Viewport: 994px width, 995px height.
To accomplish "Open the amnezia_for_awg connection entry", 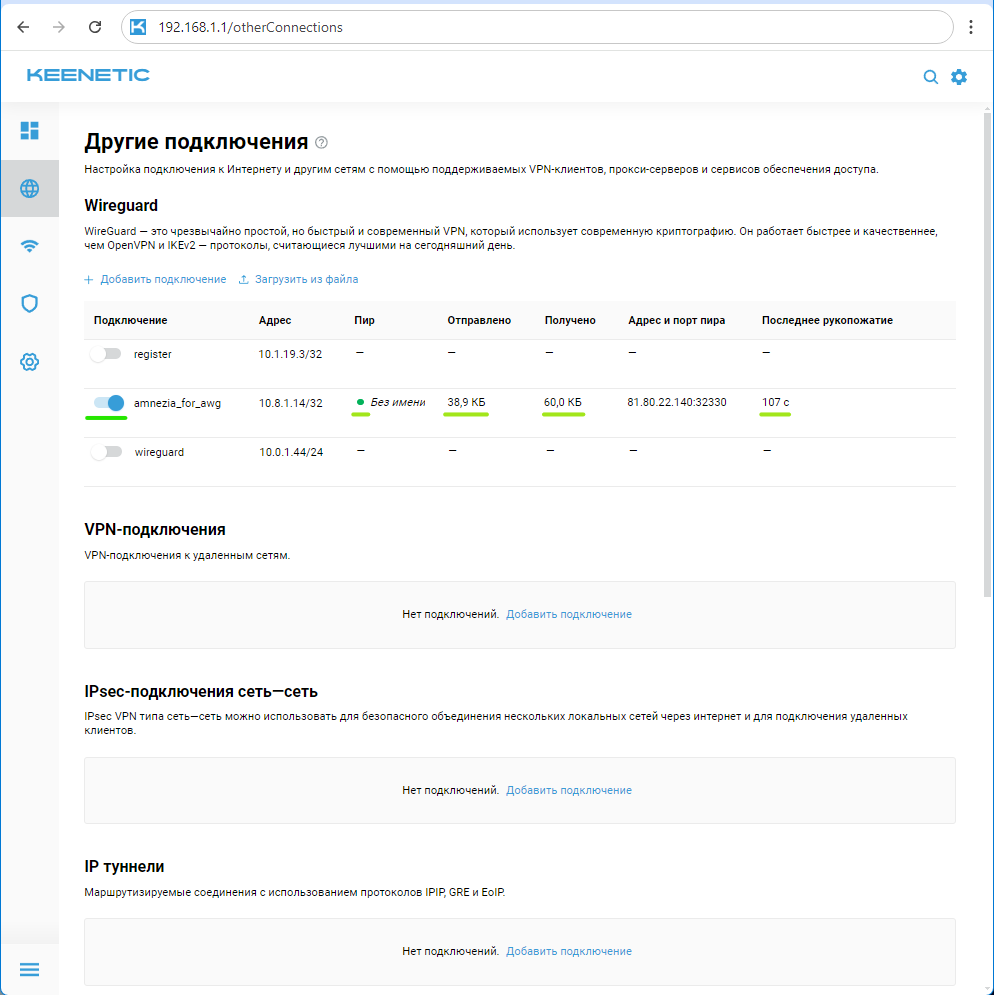I will click(178, 403).
